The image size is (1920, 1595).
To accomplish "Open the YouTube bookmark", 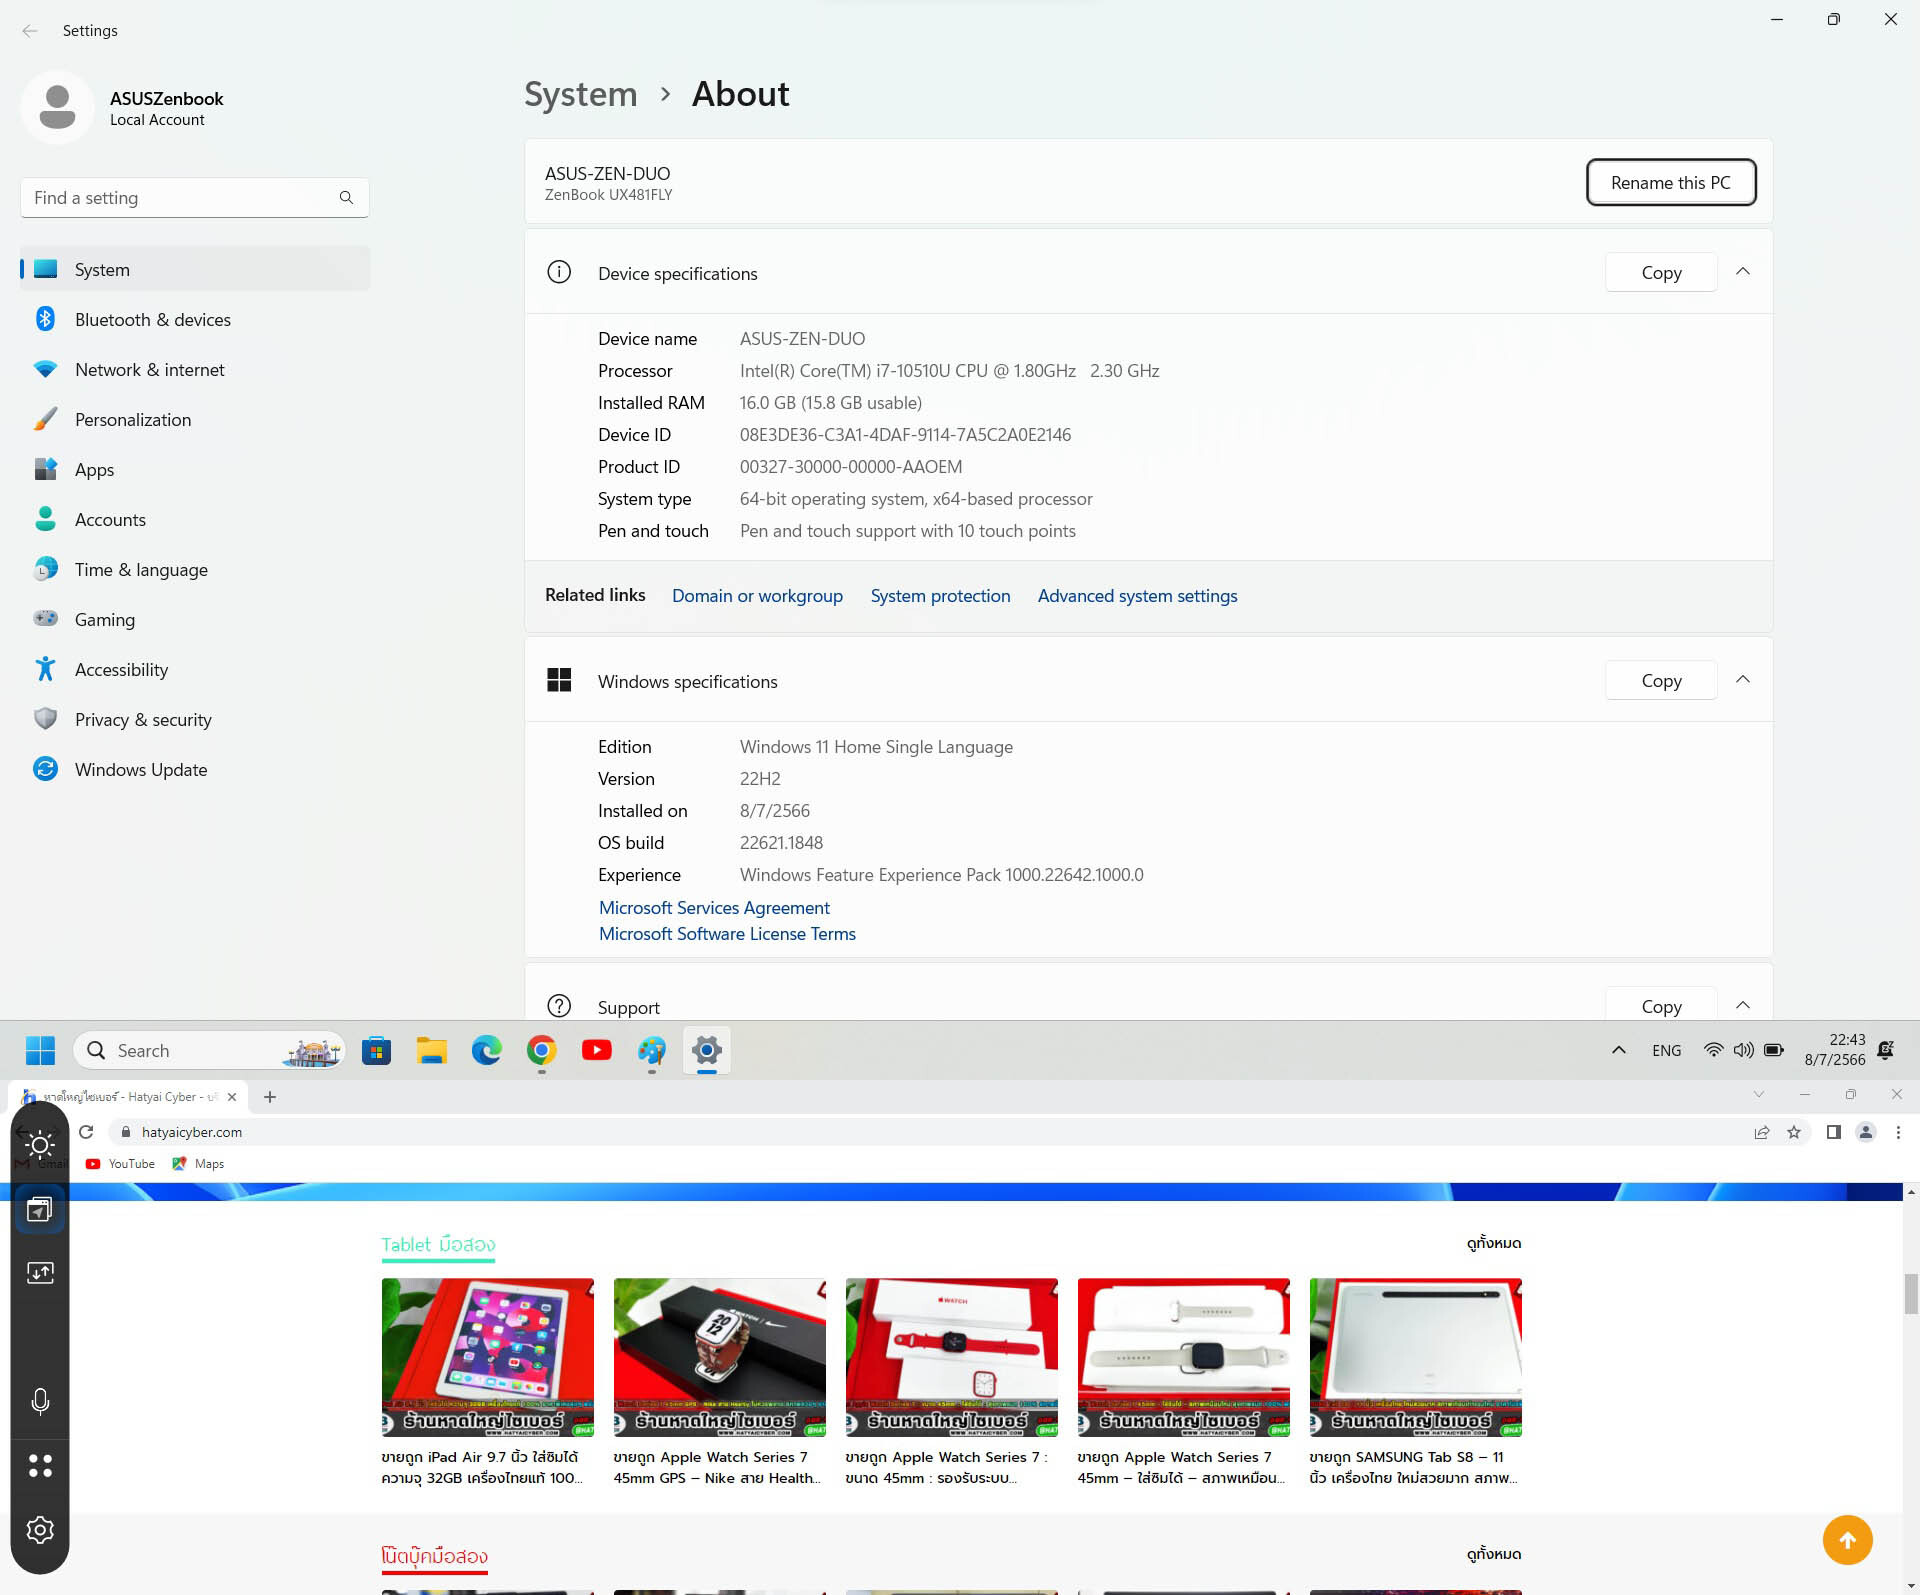I will [121, 1164].
